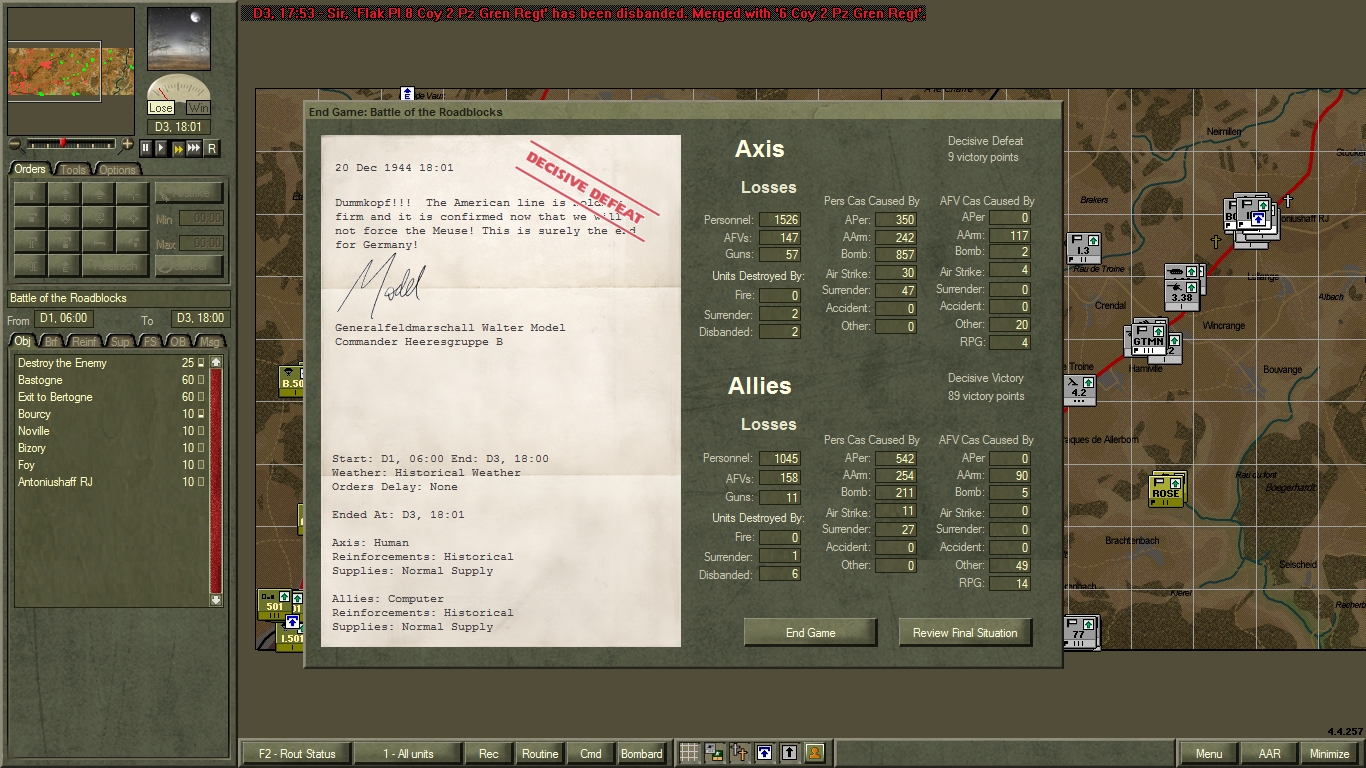
Task: Switch to the OB order of battle tab
Action: pyautogui.click(x=178, y=342)
